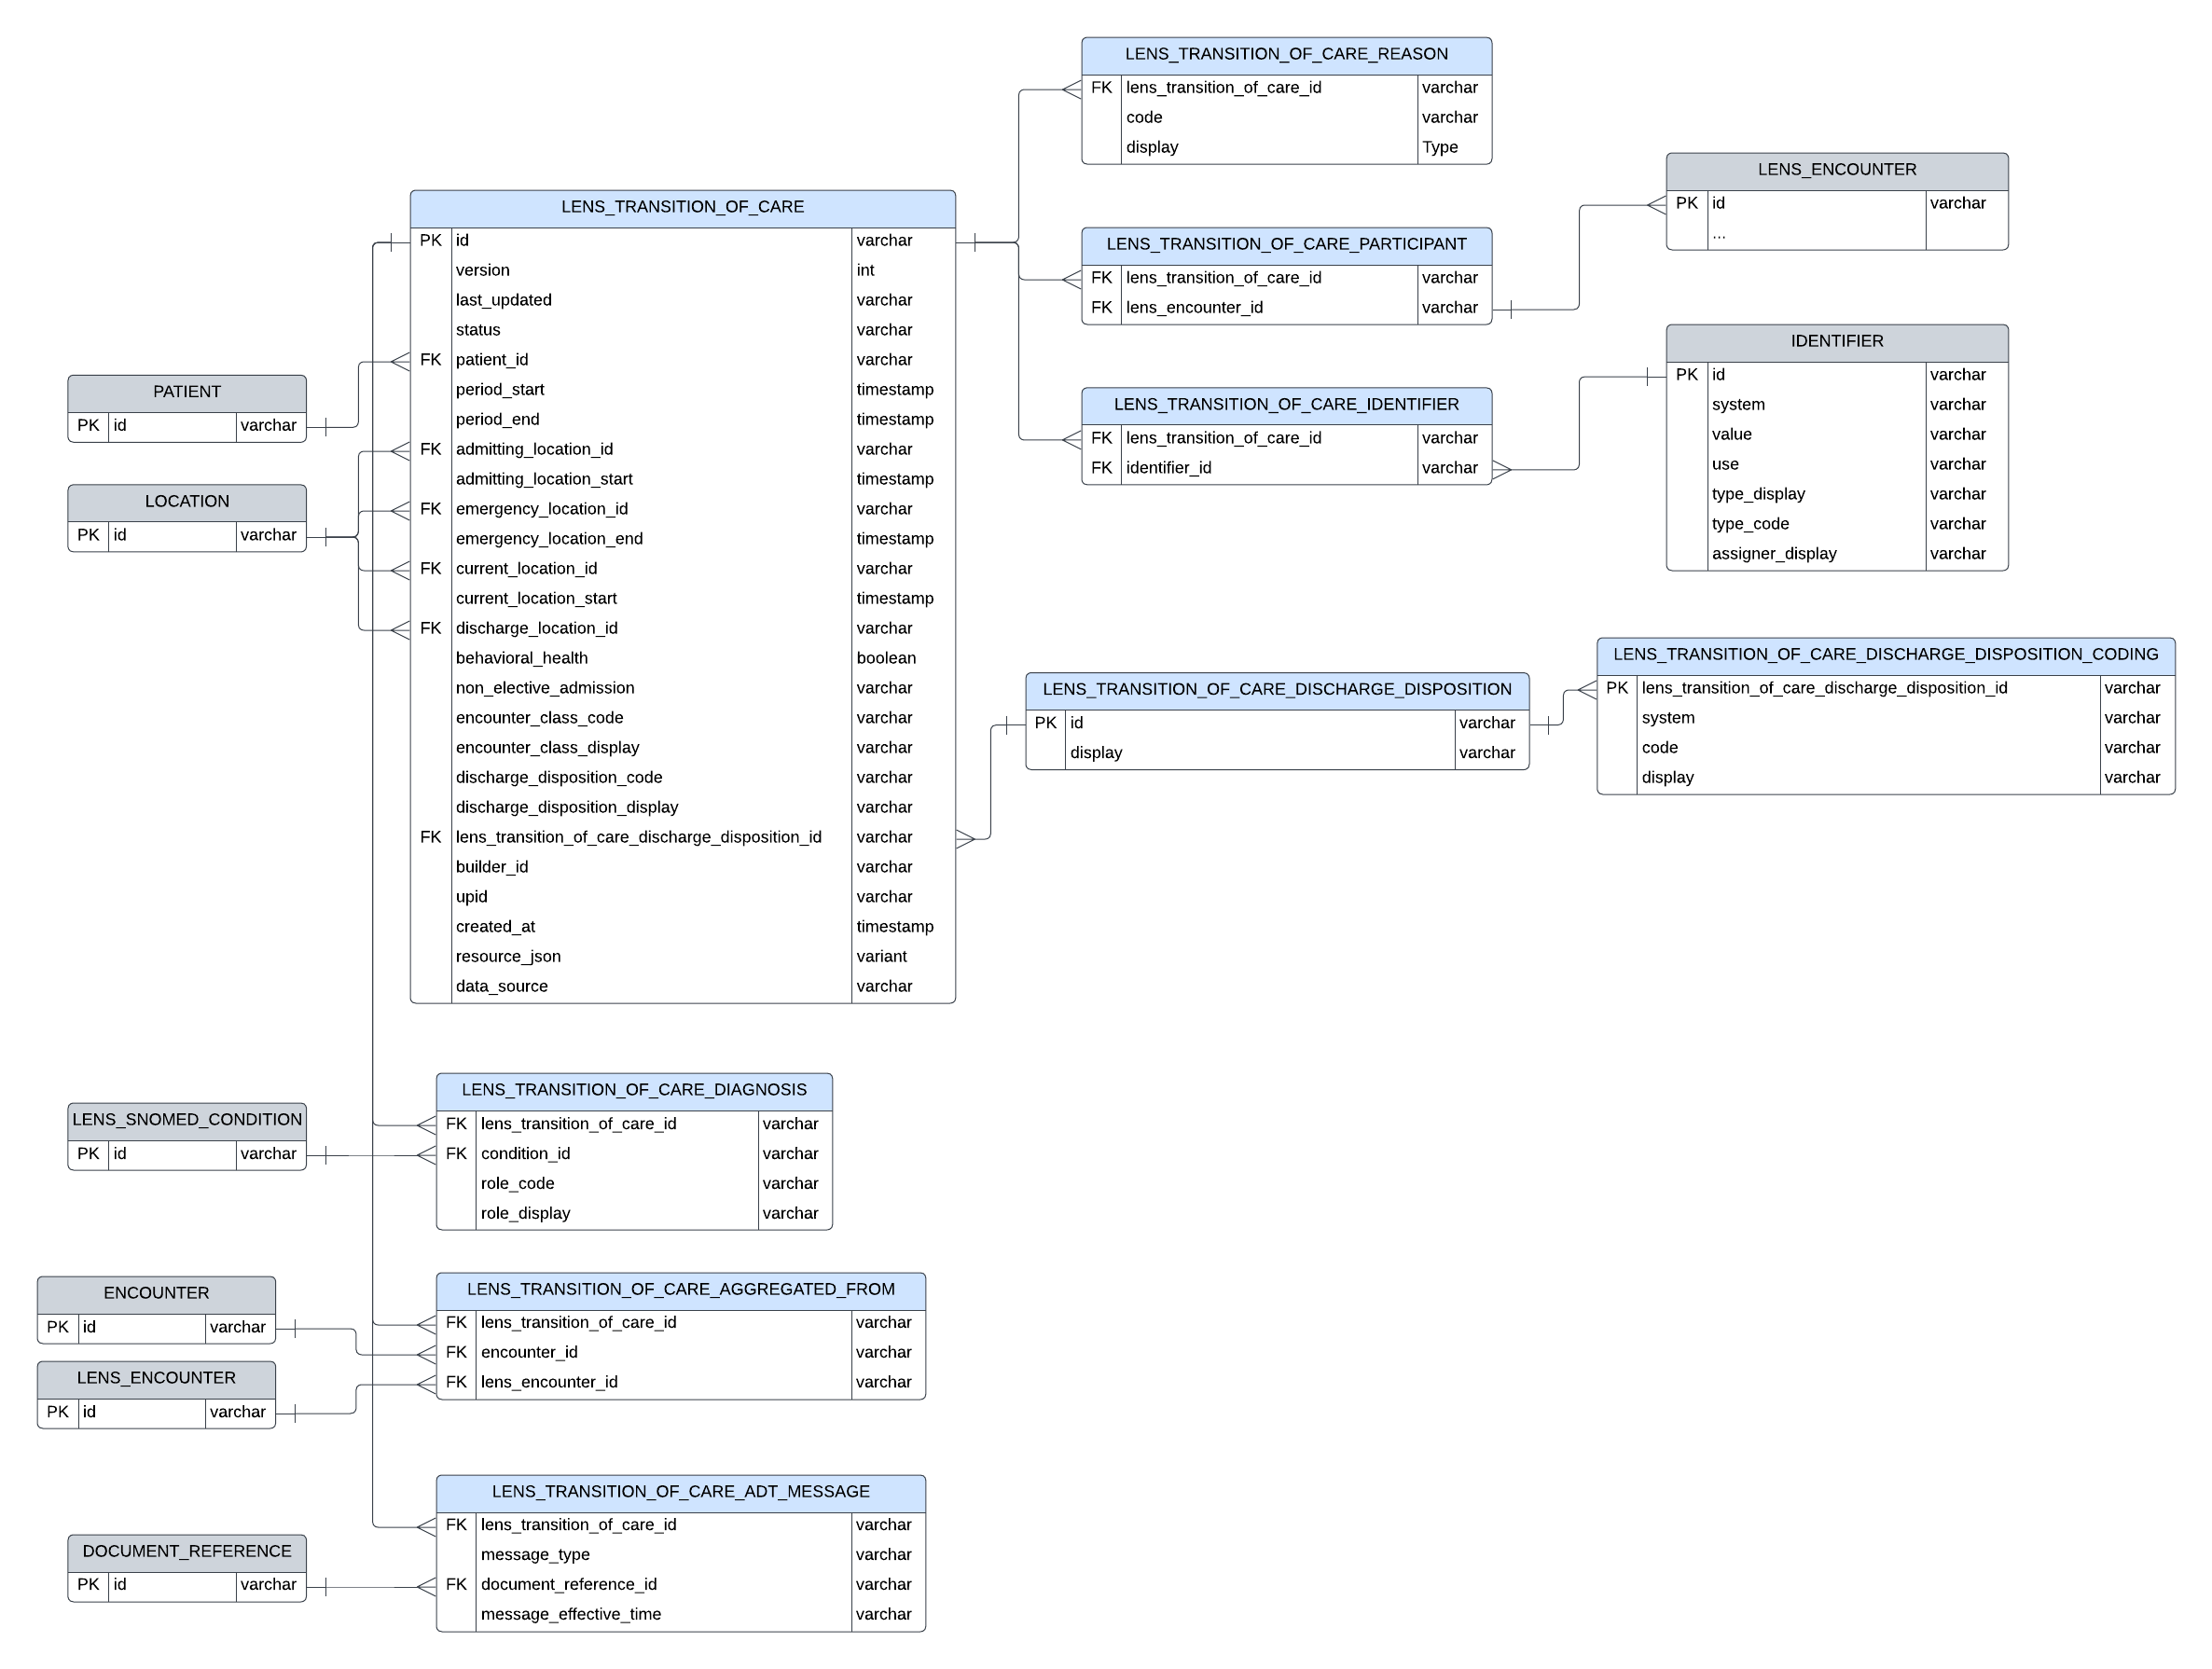Select the behavioral_health field row
The height and width of the screenshot is (1669, 2212).
[522, 658]
